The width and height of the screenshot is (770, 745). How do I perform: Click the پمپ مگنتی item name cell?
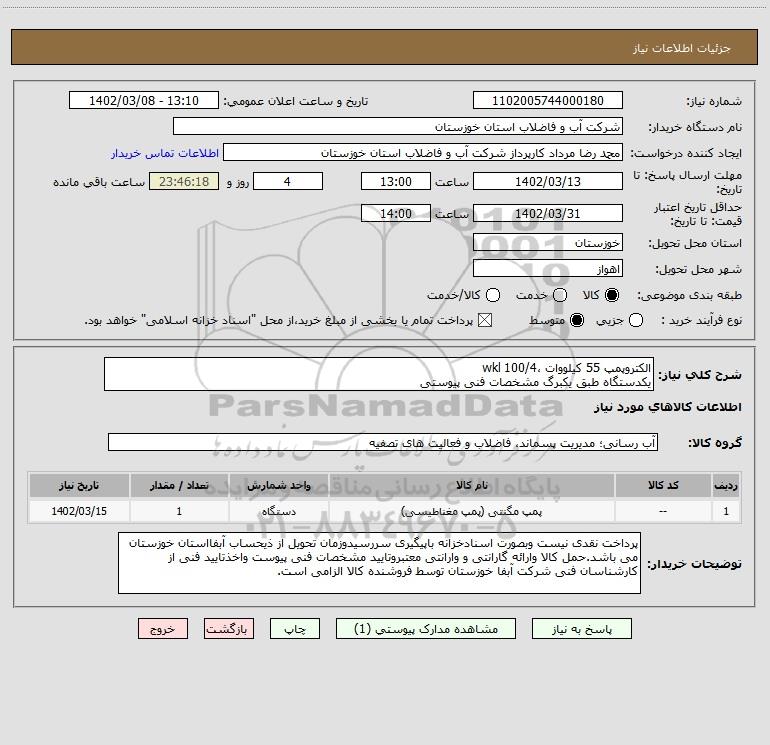click(471, 511)
